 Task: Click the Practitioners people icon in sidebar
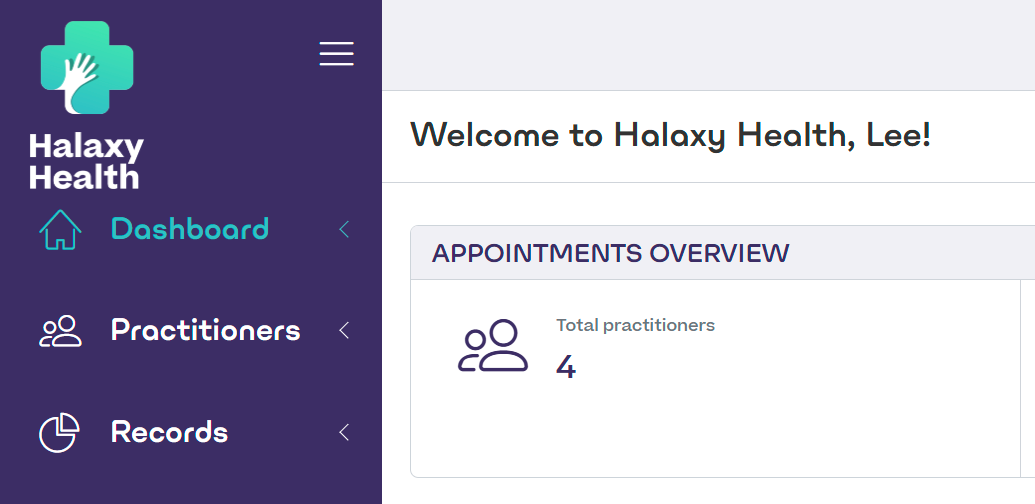click(60, 331)
